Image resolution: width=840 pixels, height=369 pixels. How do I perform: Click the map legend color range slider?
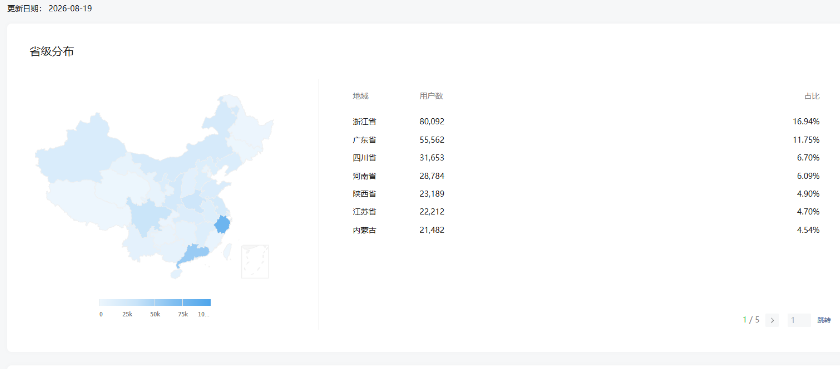click(x=155, y=303)
